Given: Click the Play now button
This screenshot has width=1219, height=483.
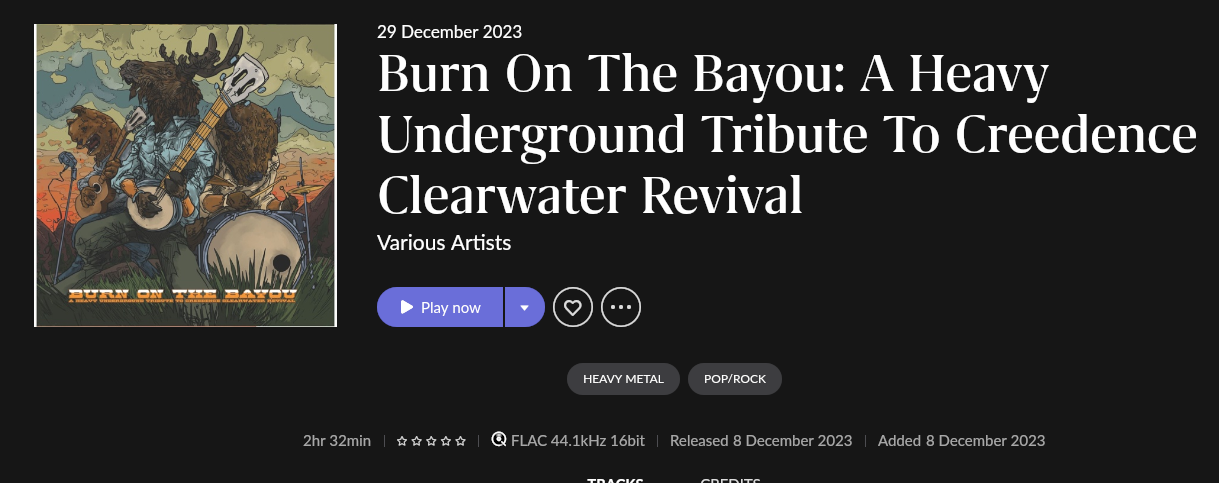Looking at the screenshot, I should (440, 307).
